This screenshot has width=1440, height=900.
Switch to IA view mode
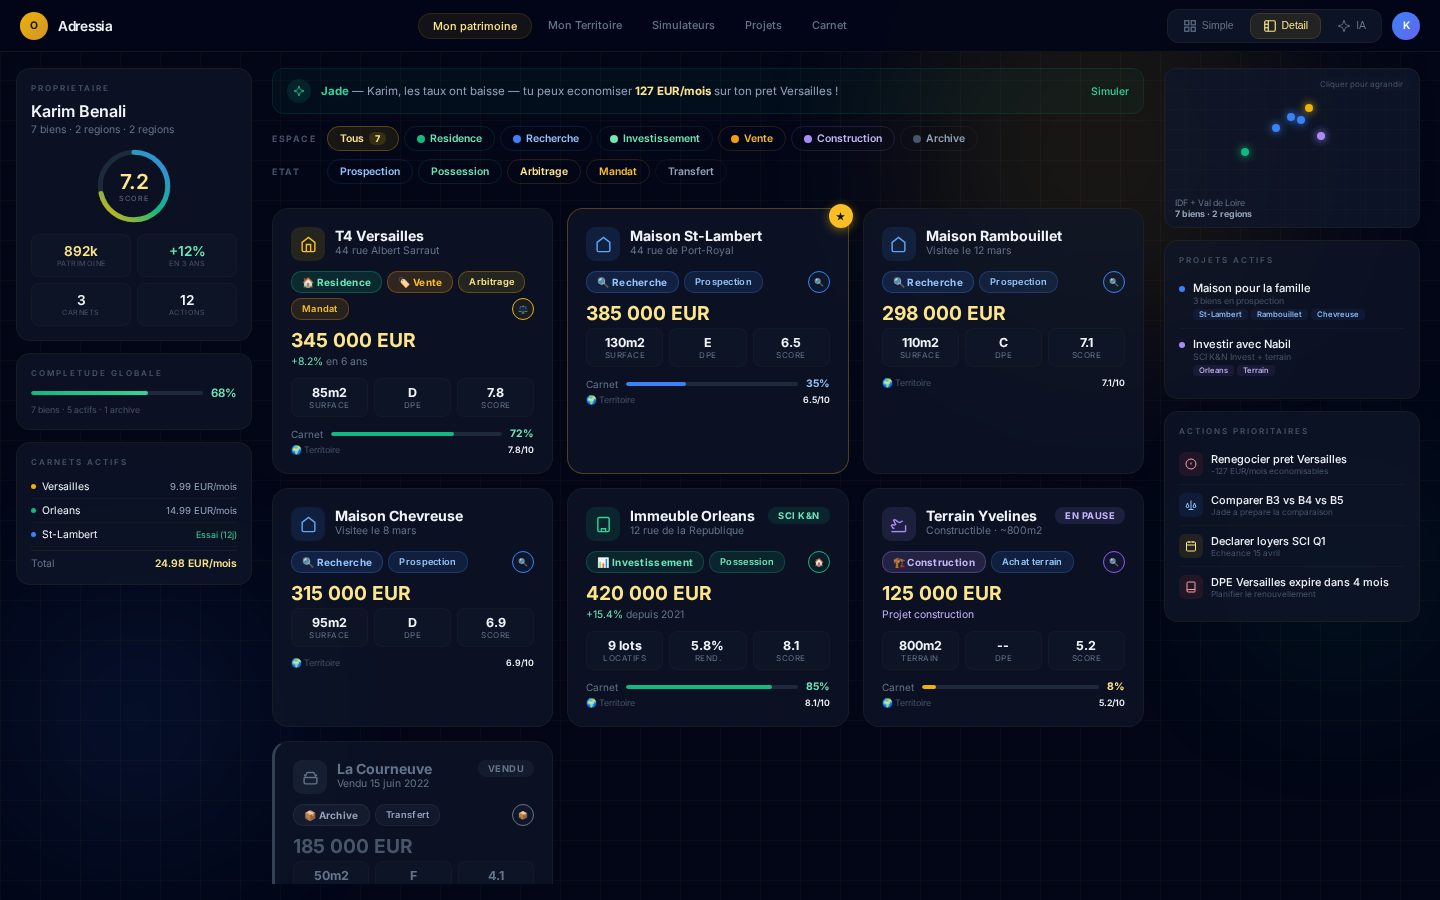1351,26
